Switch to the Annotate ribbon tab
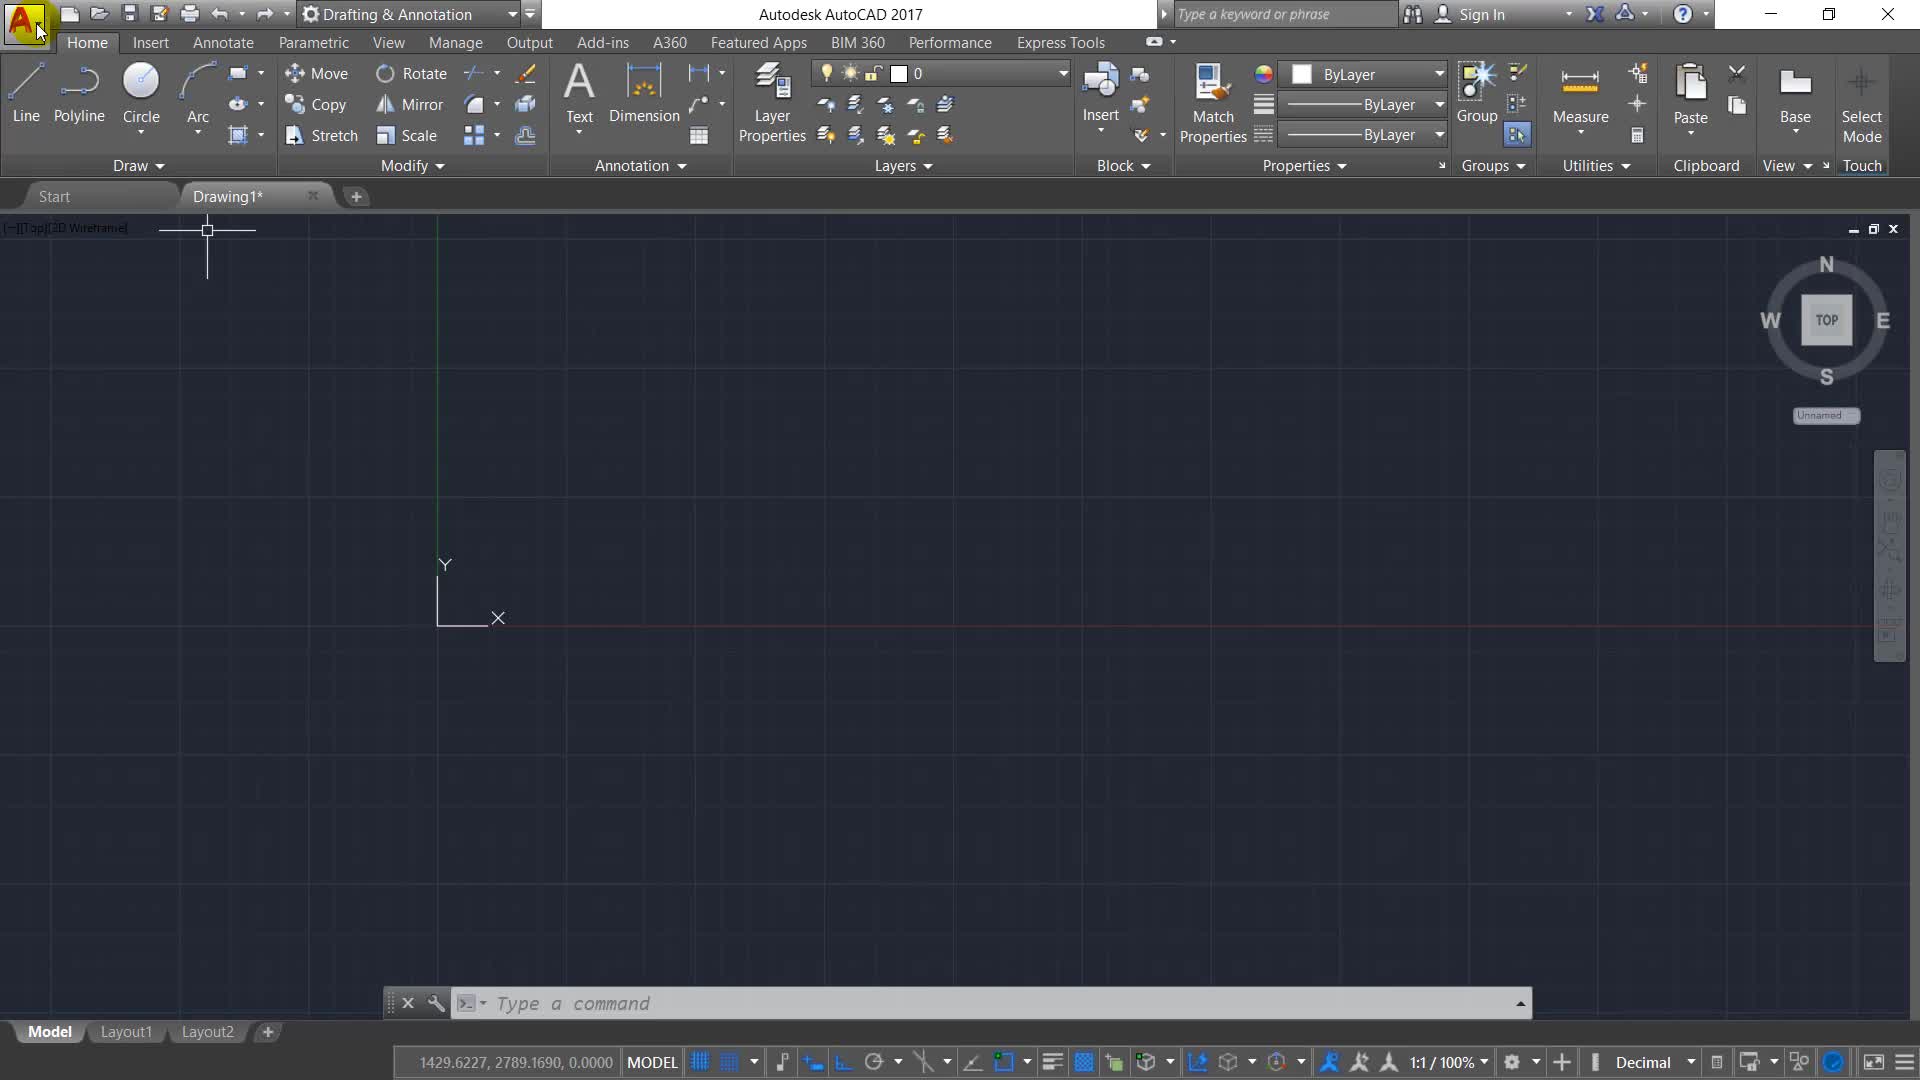The height and width of the screenshot is (1080, 1920). click(x=223, y=43)
